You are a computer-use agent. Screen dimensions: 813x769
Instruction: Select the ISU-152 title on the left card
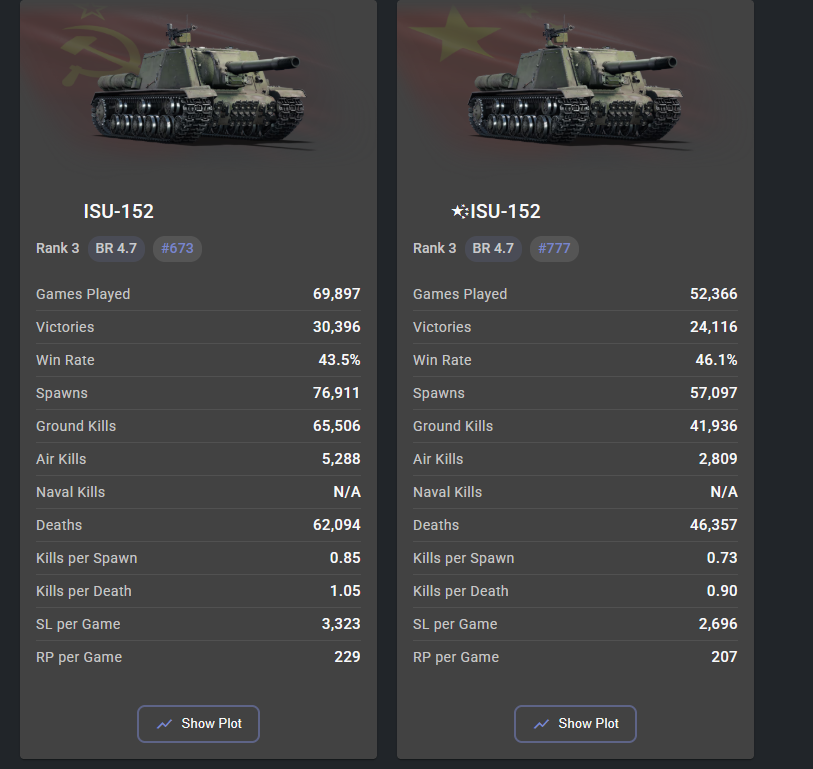click(119, 212)
